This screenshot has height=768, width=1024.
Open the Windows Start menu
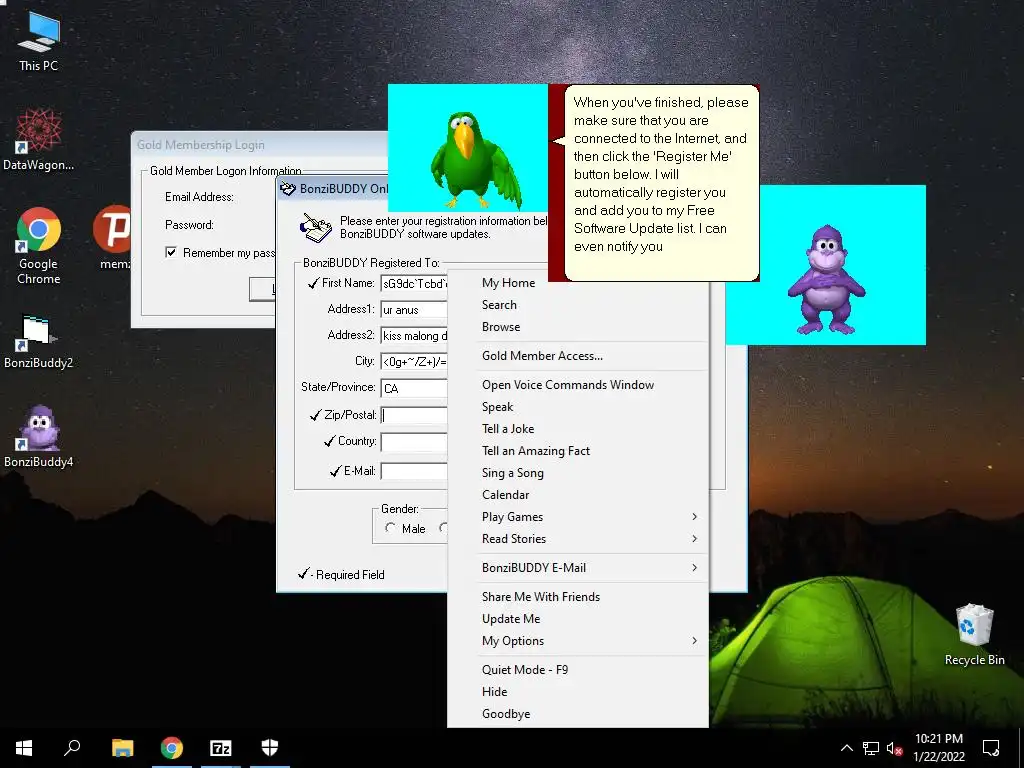pos(24,748)
